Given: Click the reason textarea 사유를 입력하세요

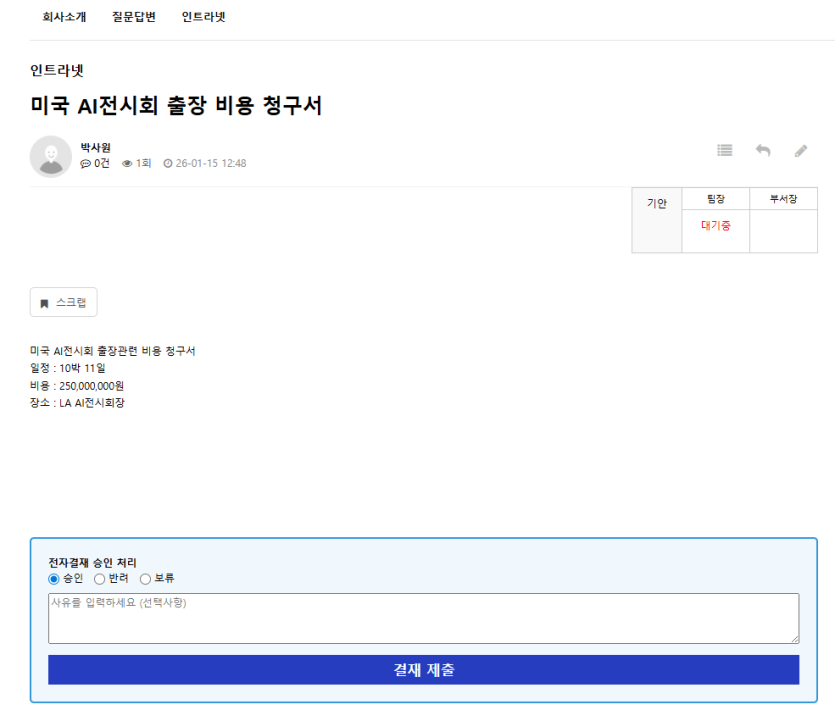Looking at the screenshot, I should pos(423,618).
